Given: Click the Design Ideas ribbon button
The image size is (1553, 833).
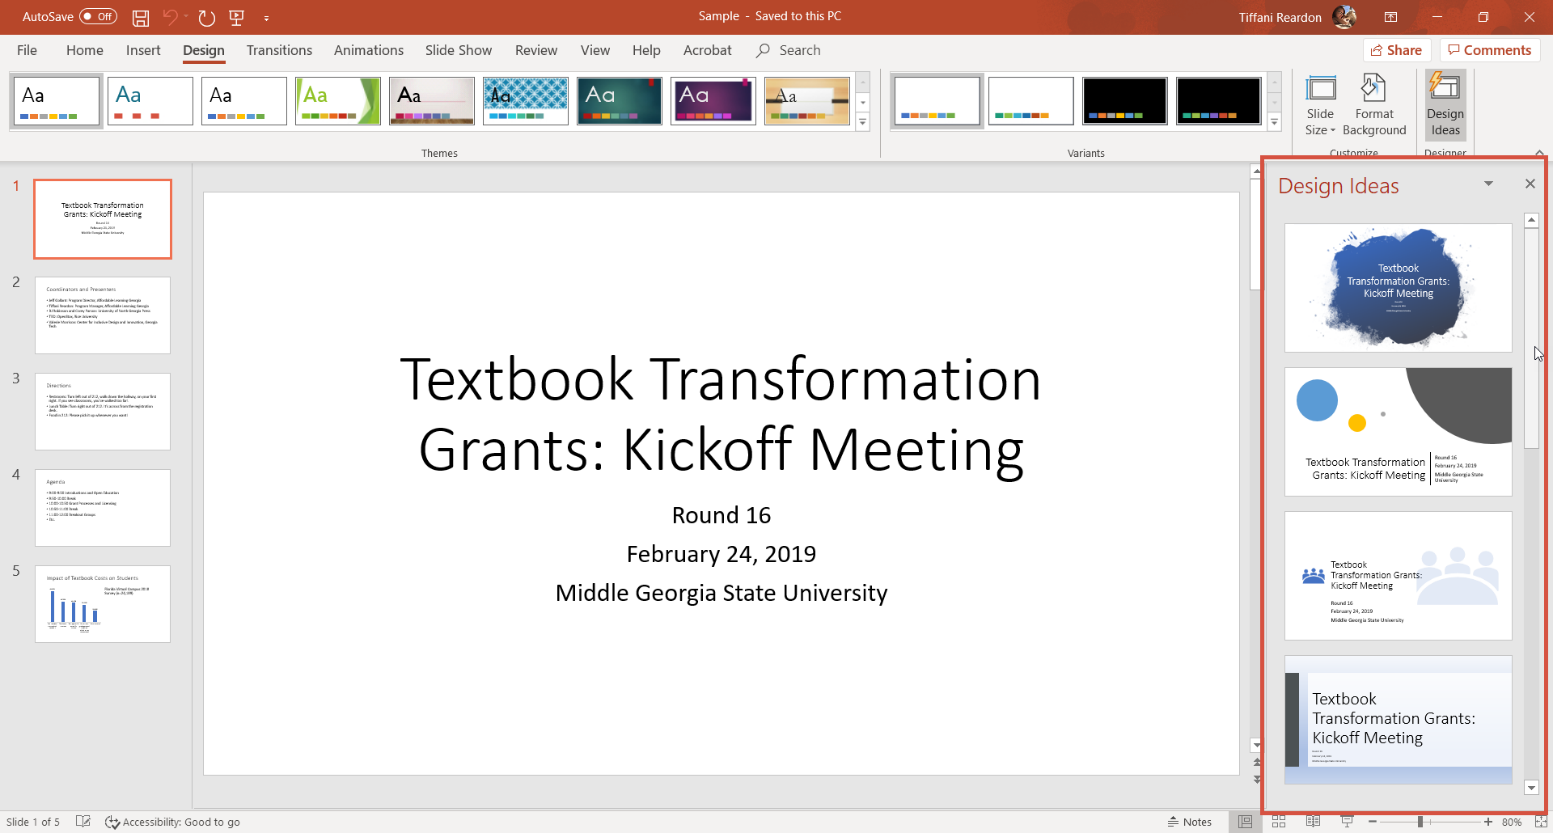Looking at the screenshot, I should click(1445, 104).
